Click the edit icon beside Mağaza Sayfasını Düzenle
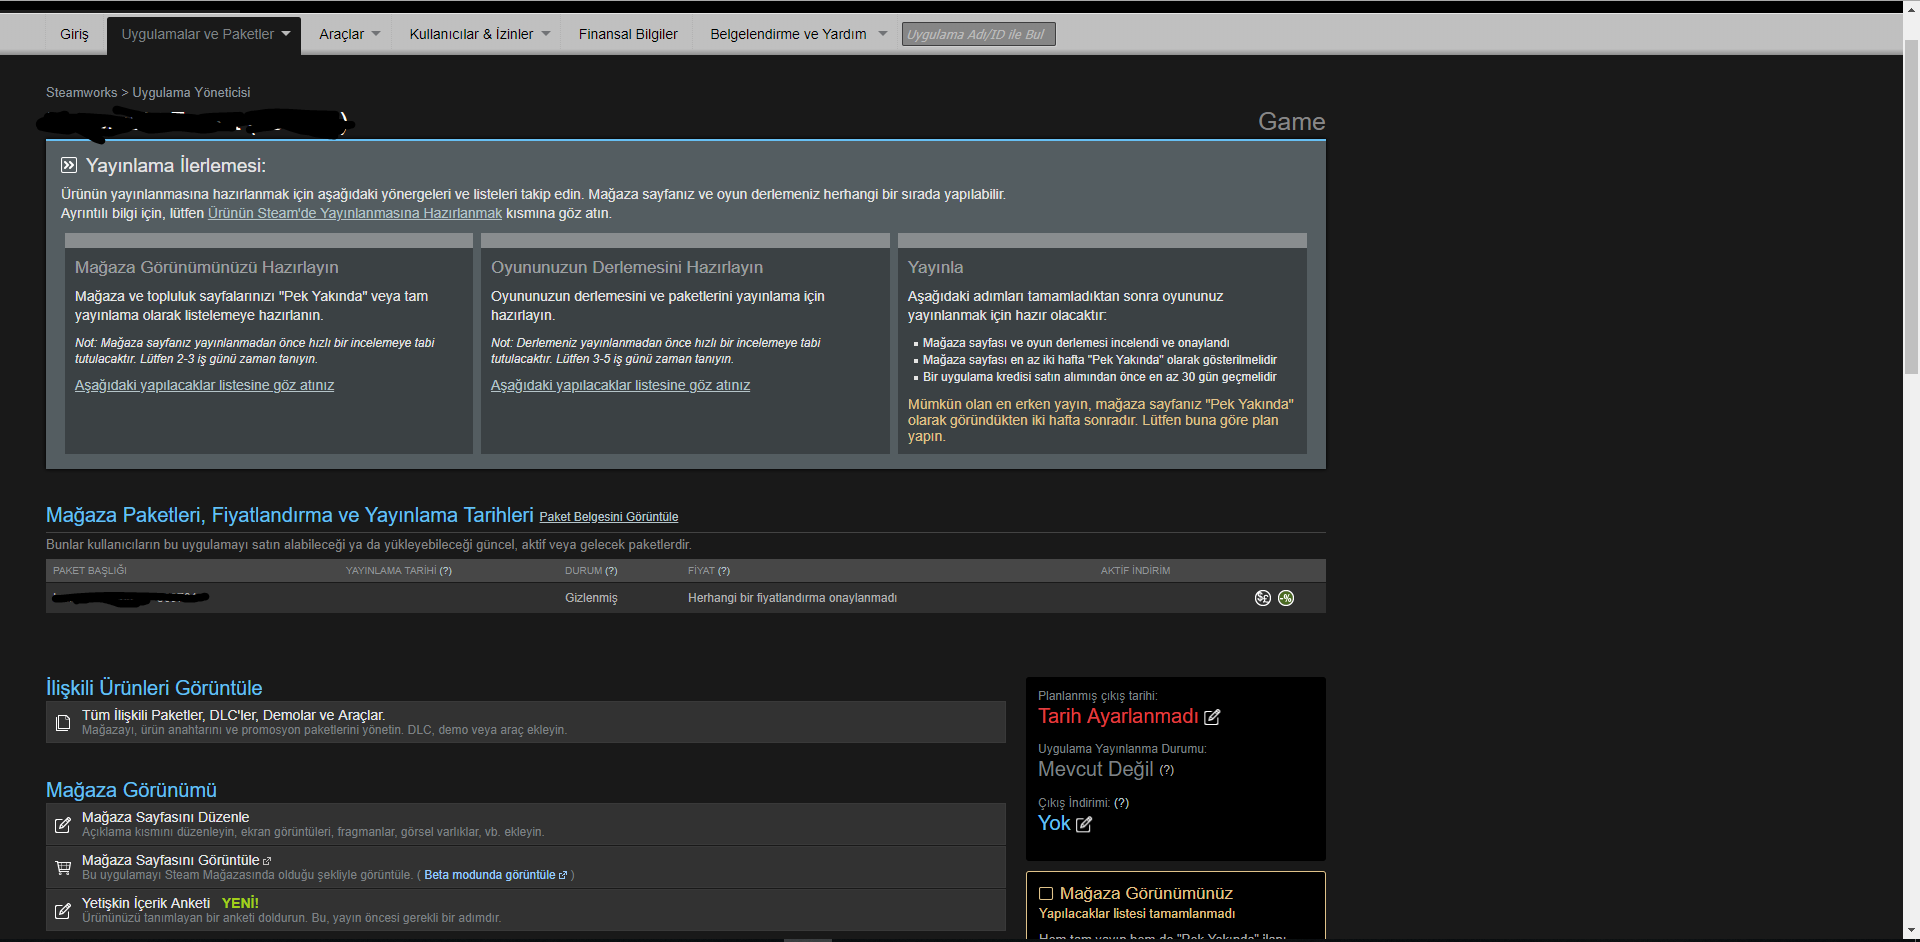This screenshot has height=942, width=1920. click(x=63, y=825)
